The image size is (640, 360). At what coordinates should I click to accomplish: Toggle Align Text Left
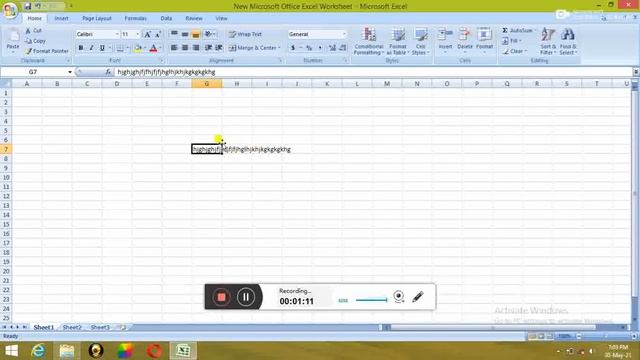pyautogui.click(x=174, y=48)
